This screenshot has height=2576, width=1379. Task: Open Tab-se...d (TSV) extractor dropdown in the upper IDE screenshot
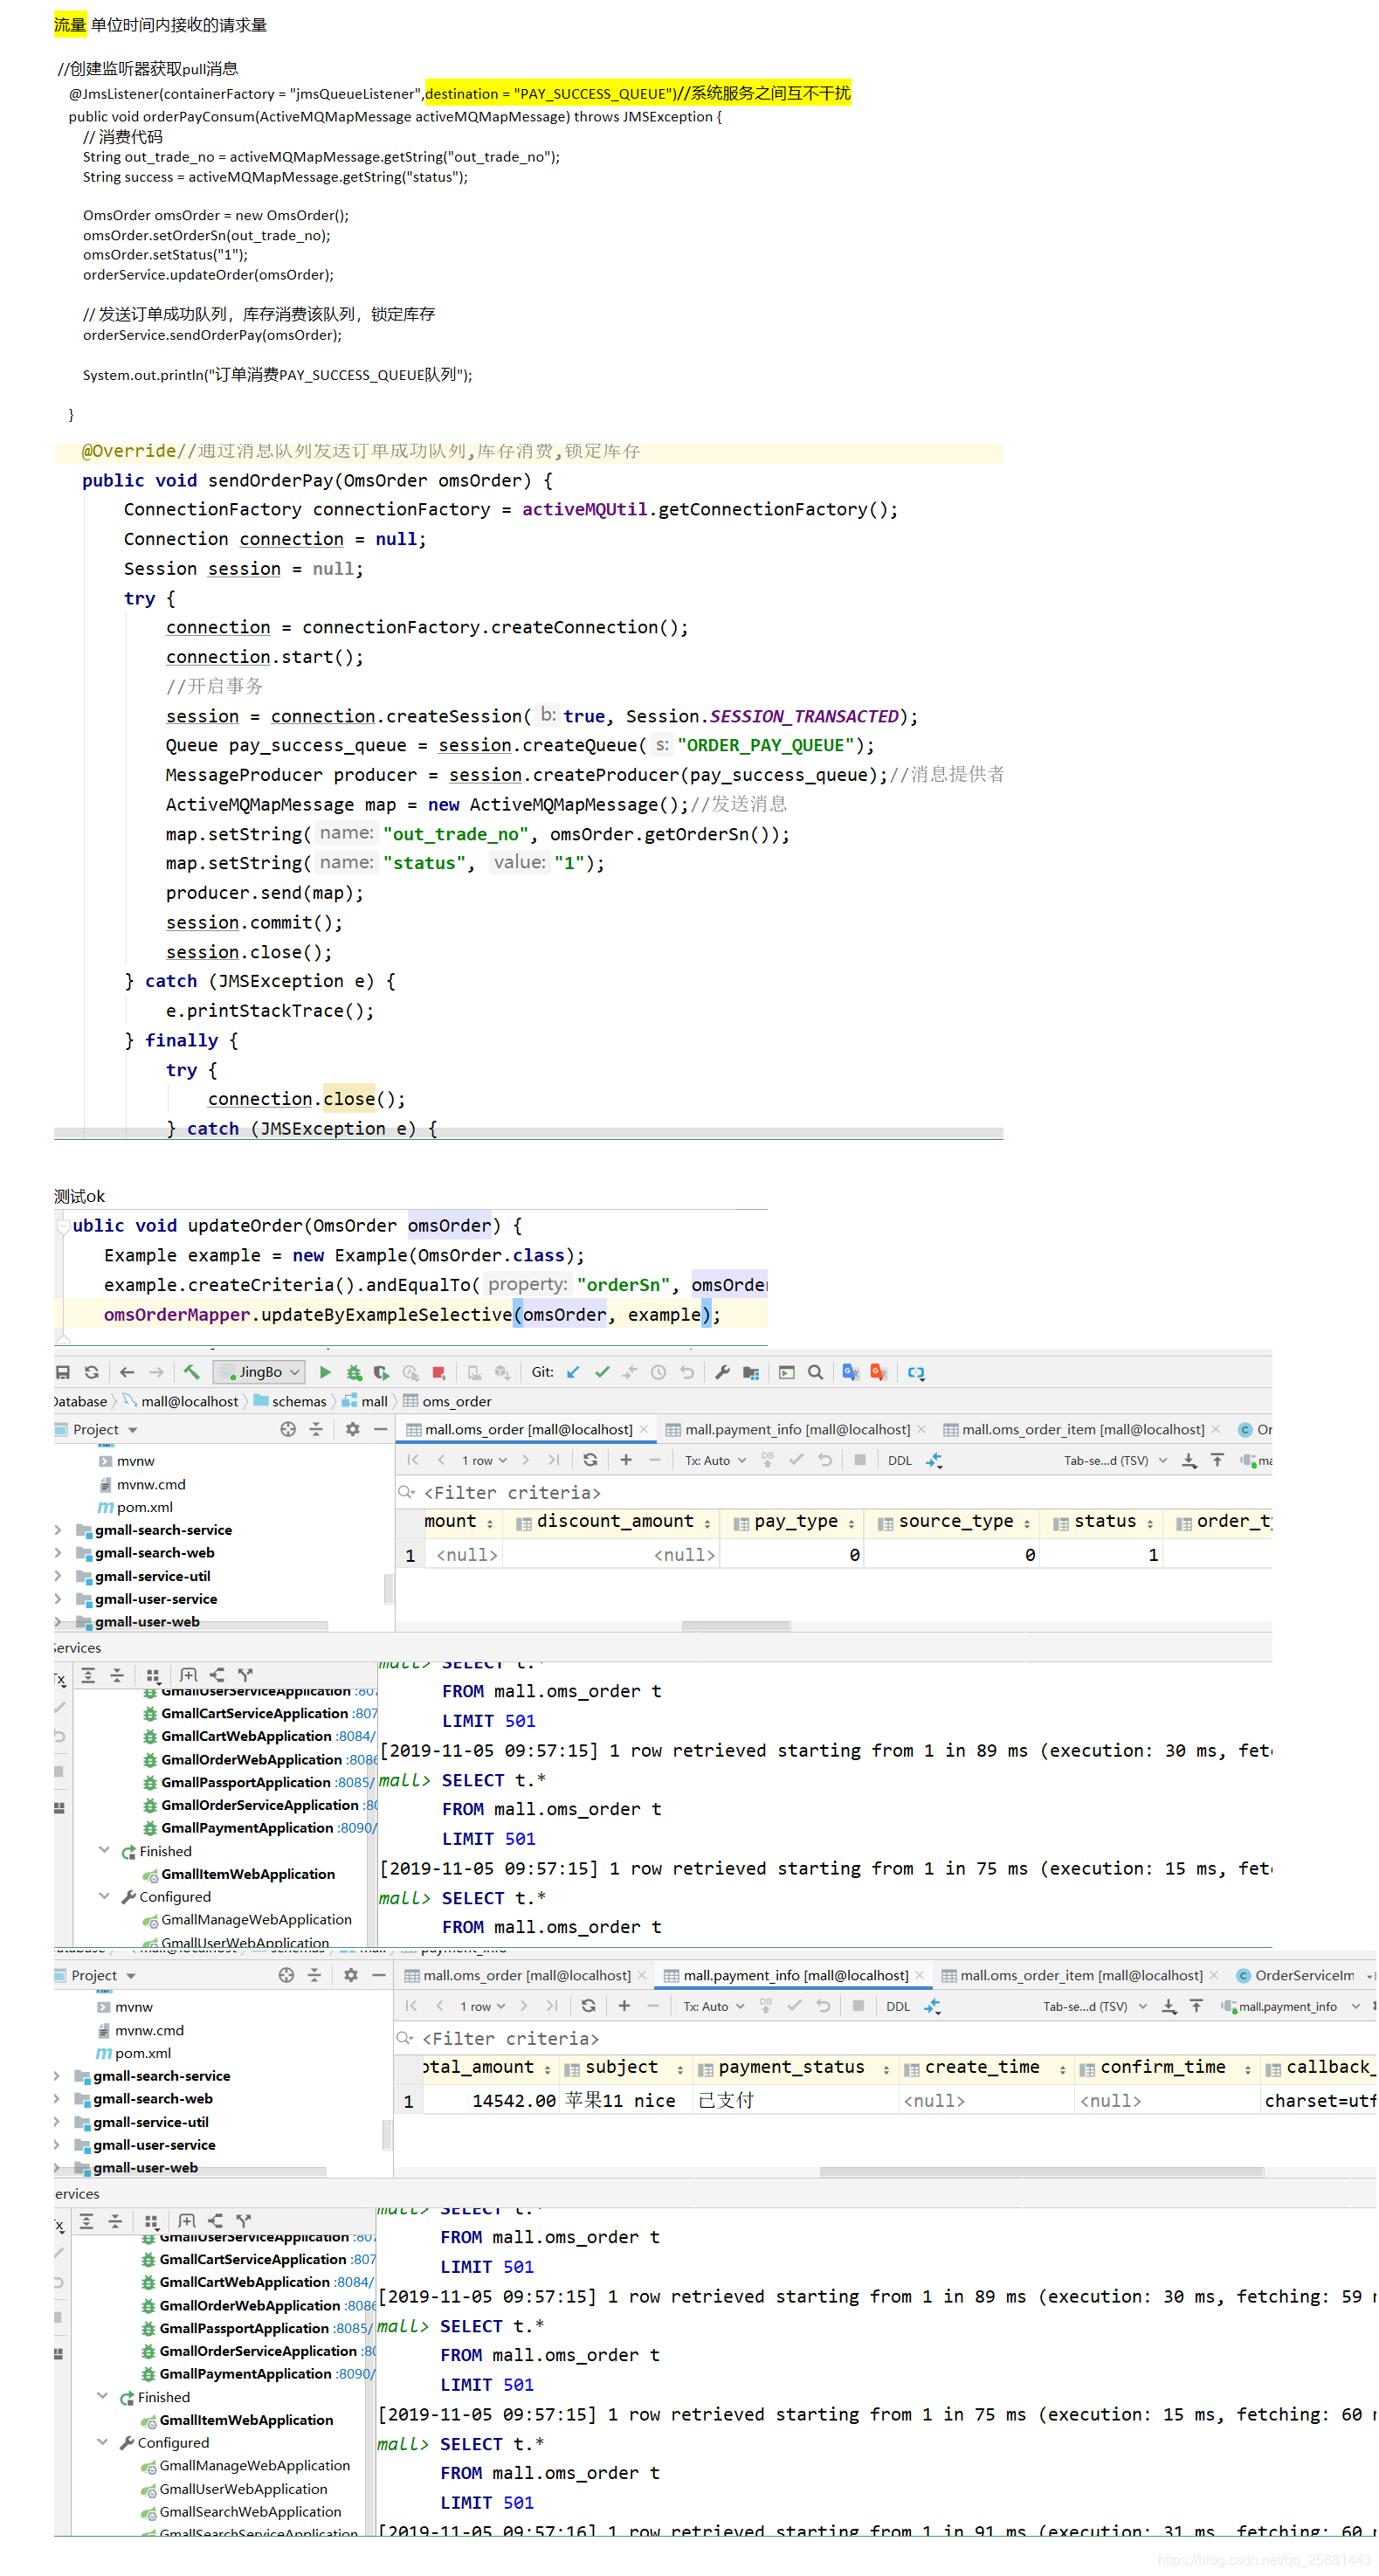point(1115,1460)
